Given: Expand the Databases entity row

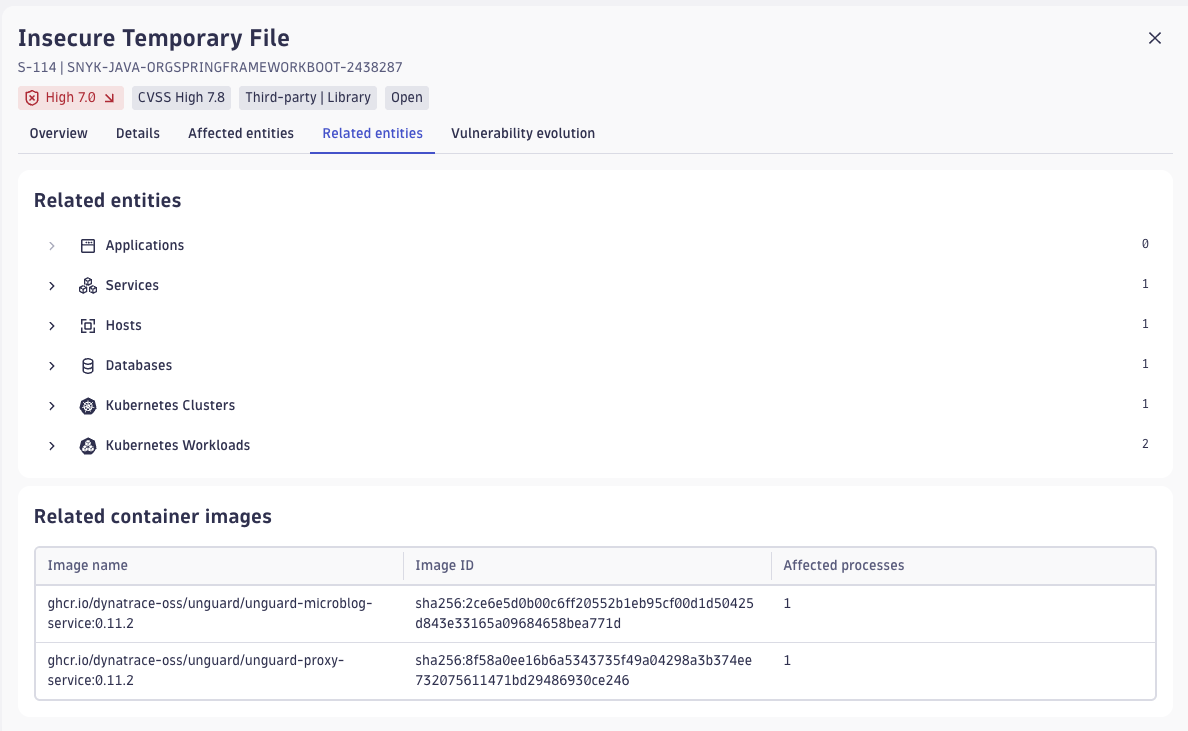Looking at the screenshot, I should coord(52,365).
